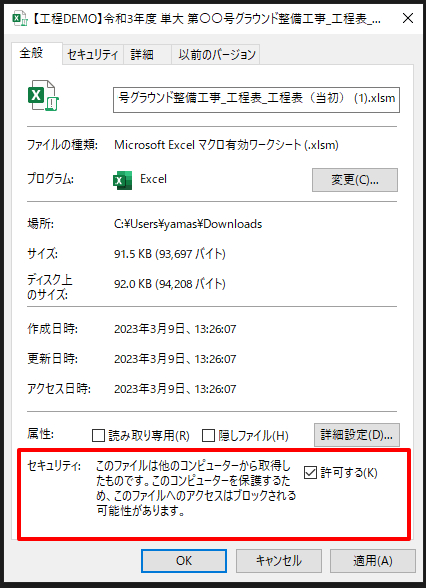This screenshot has width=426, height=588.
Task: Confirm with the OK button
Action: [184, 561]
